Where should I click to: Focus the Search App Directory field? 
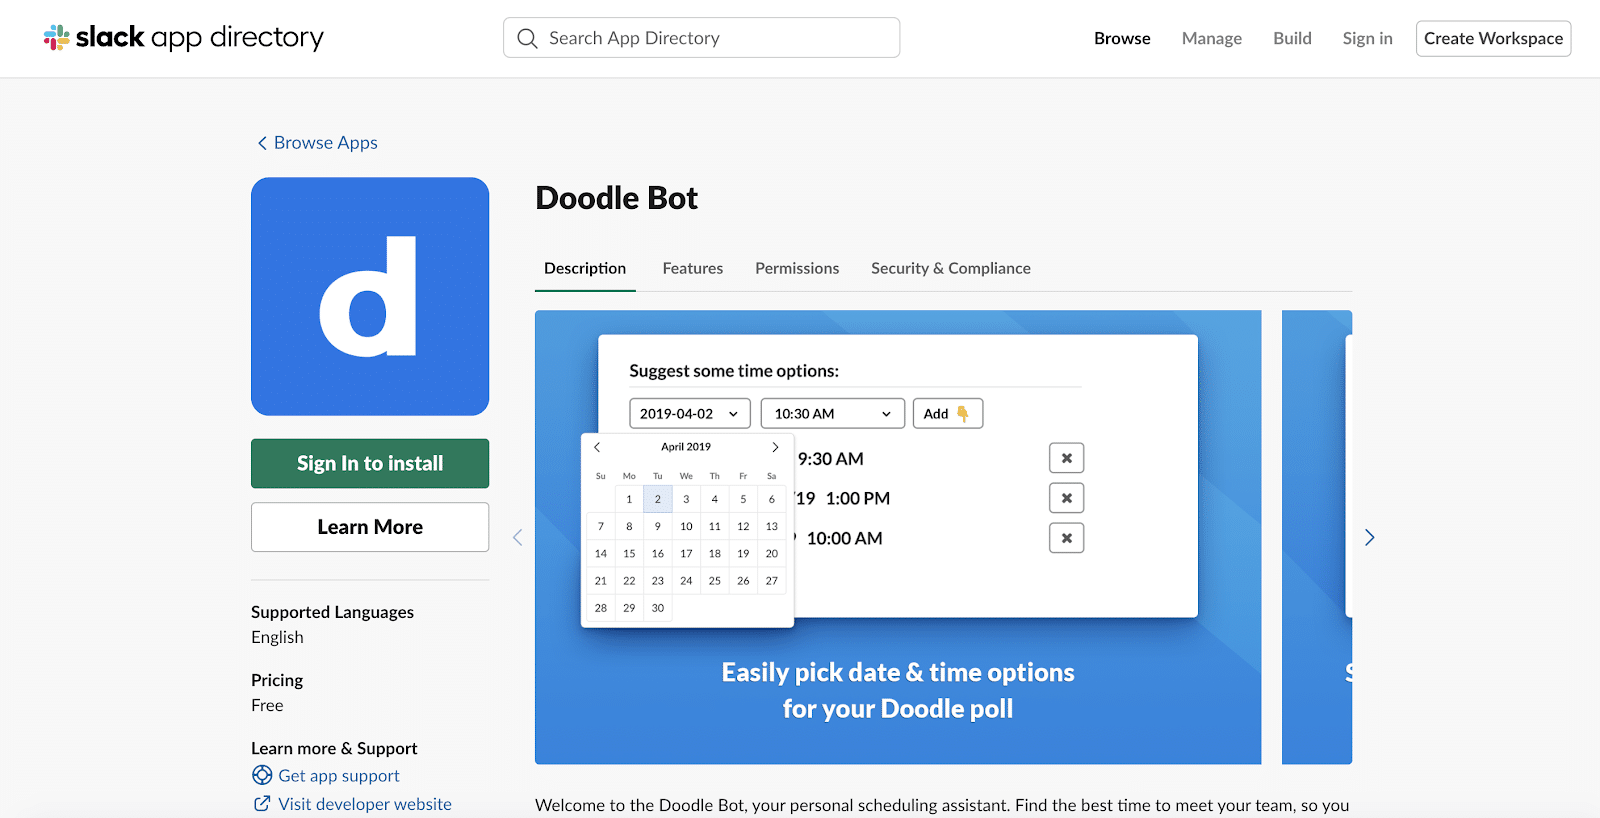[x=701, y=38]
